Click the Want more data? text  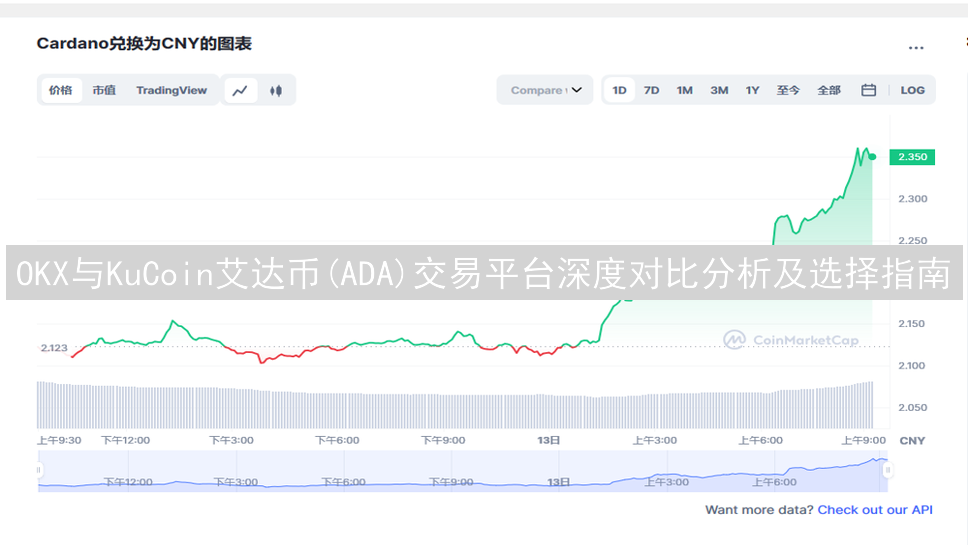click(759, 510)
